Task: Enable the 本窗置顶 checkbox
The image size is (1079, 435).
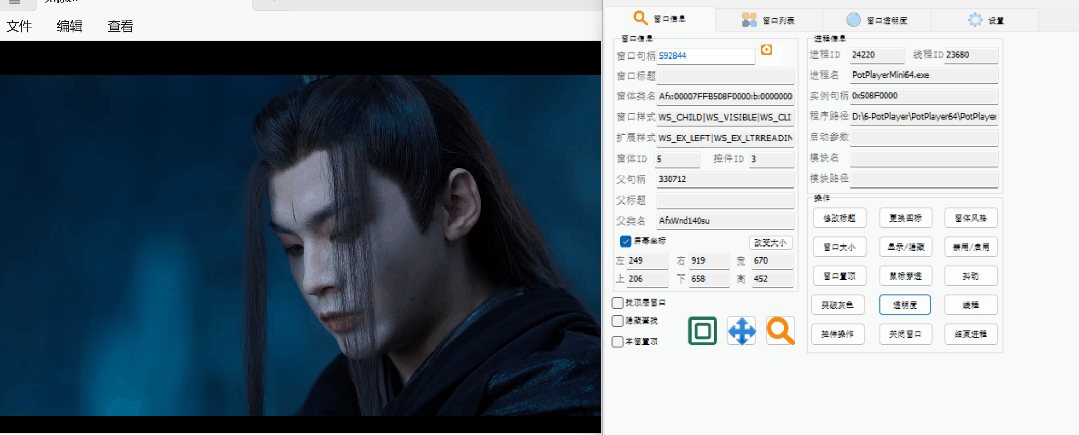Action: coord(618,341)
